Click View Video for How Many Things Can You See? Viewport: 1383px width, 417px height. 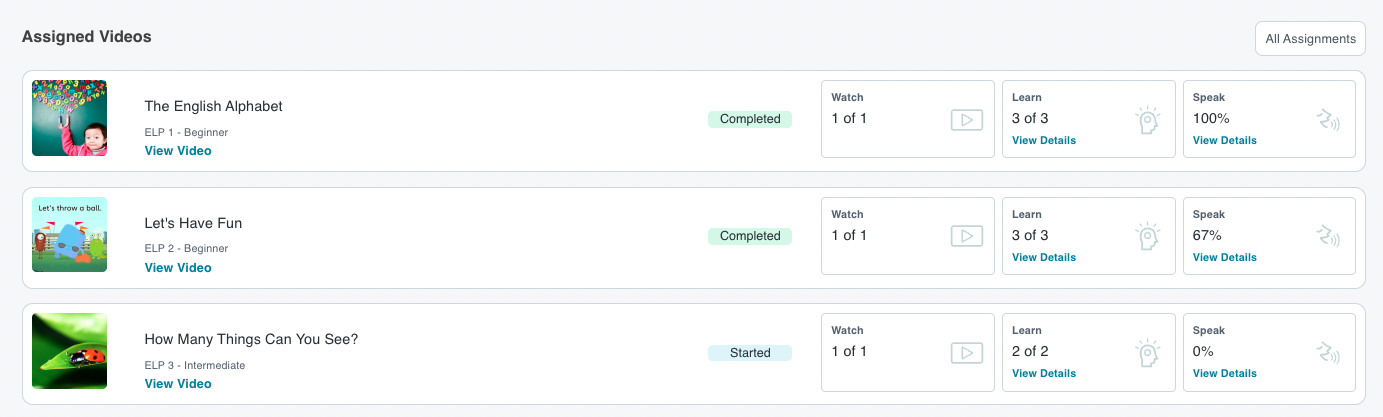(178, 384)
